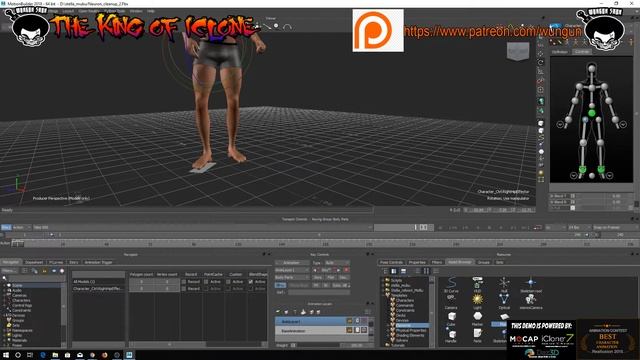This screenshot has width=640, height=360.
Task: Open the Animation dropdown in Key Controls
Action: point(292,263)
